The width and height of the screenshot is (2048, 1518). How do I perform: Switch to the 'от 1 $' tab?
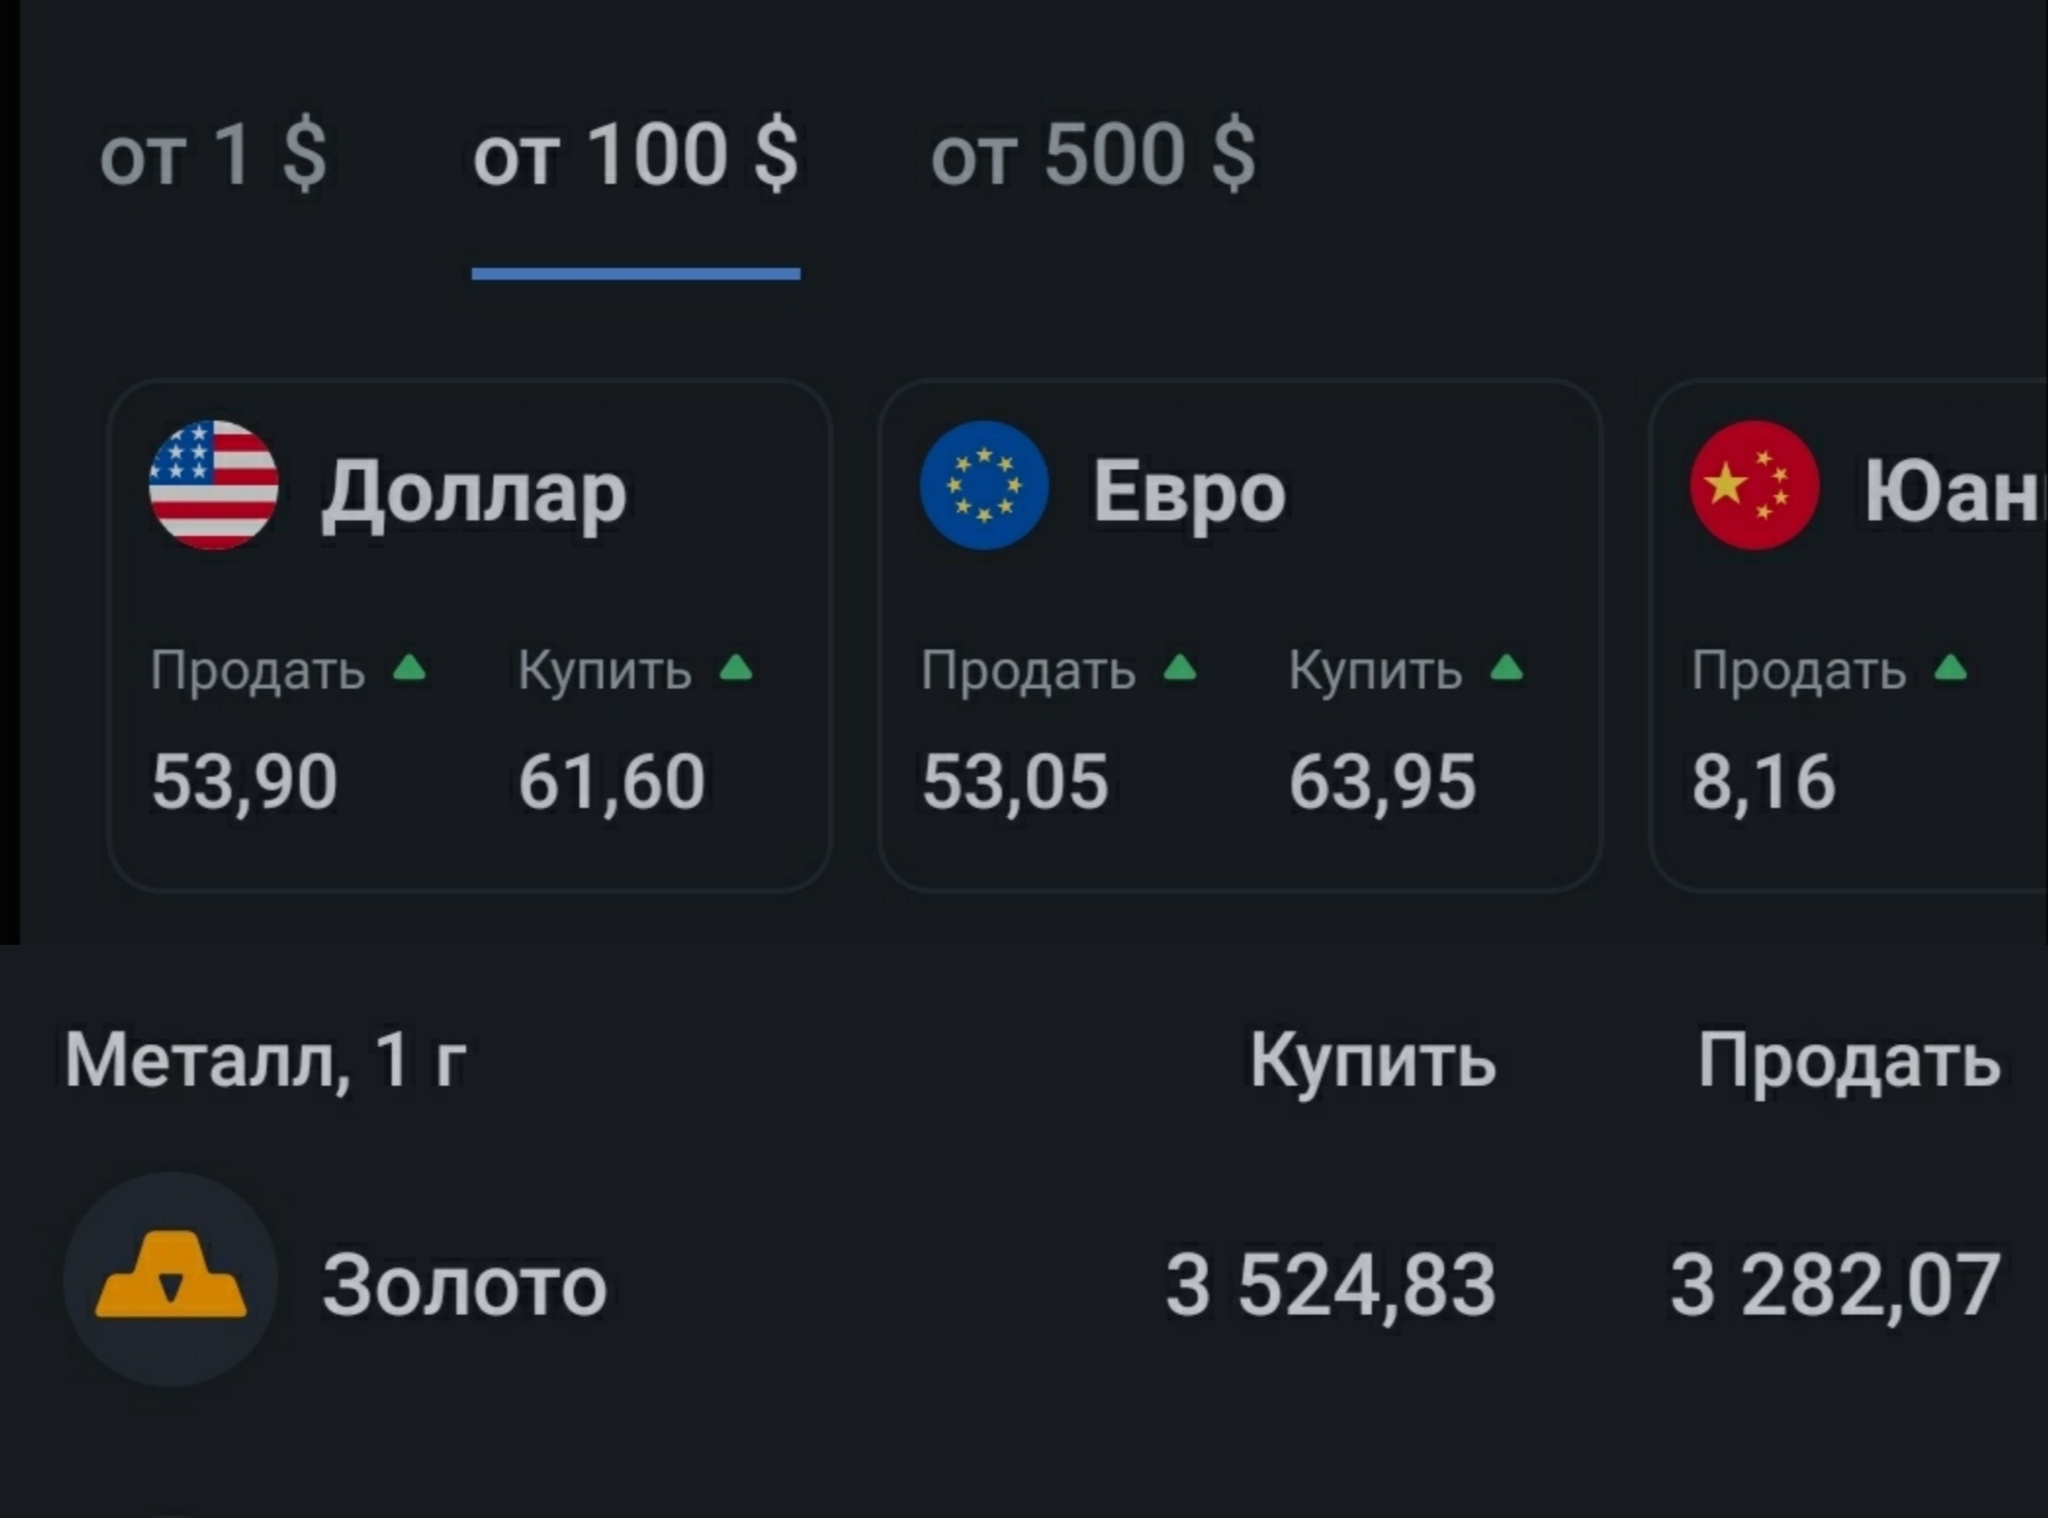point(213,155)
